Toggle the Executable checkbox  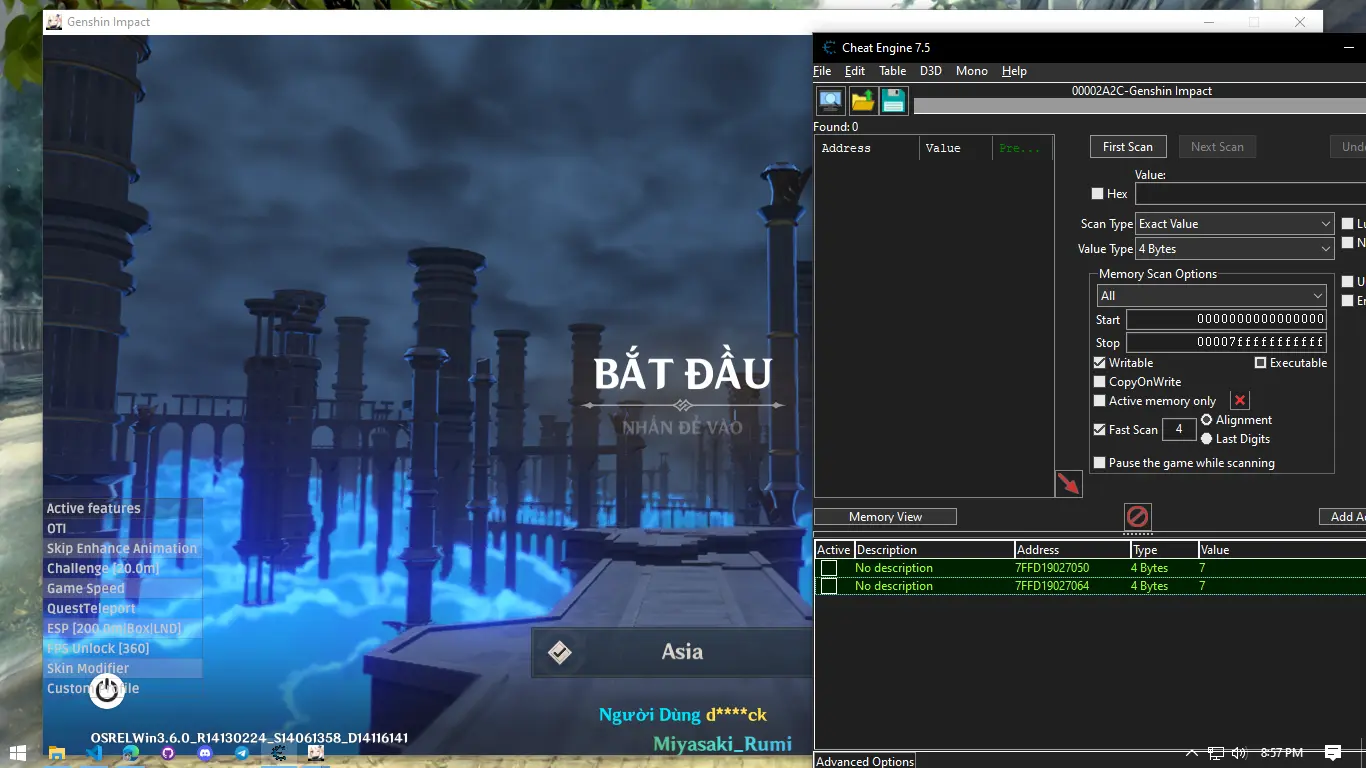click(1261, 363)
